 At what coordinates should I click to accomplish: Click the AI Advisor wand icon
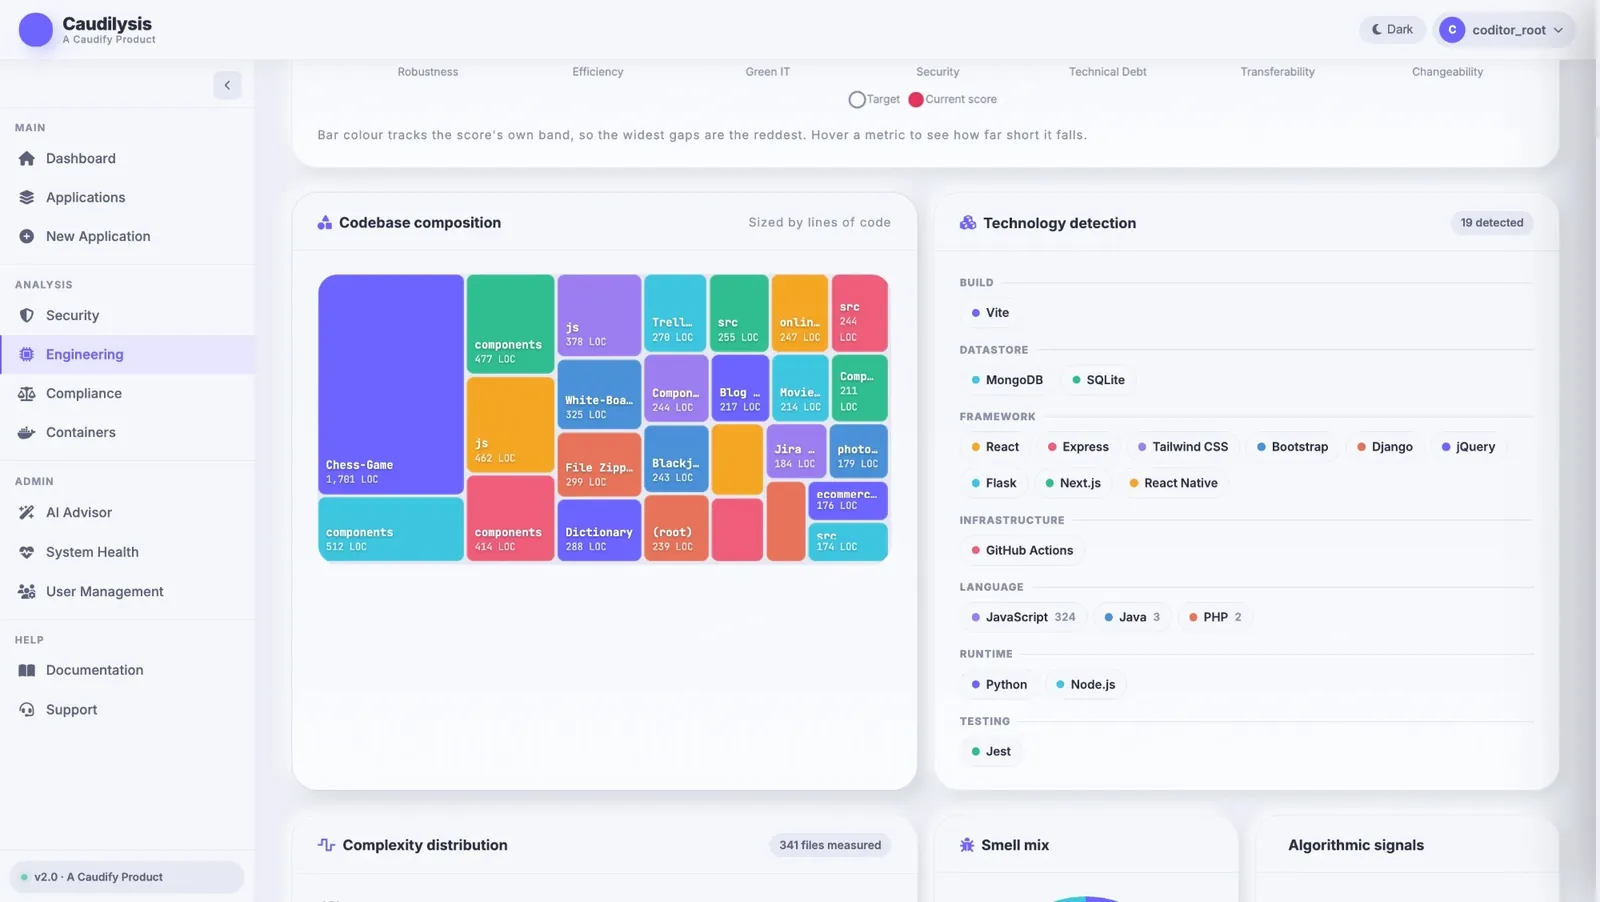click(27, 512)
